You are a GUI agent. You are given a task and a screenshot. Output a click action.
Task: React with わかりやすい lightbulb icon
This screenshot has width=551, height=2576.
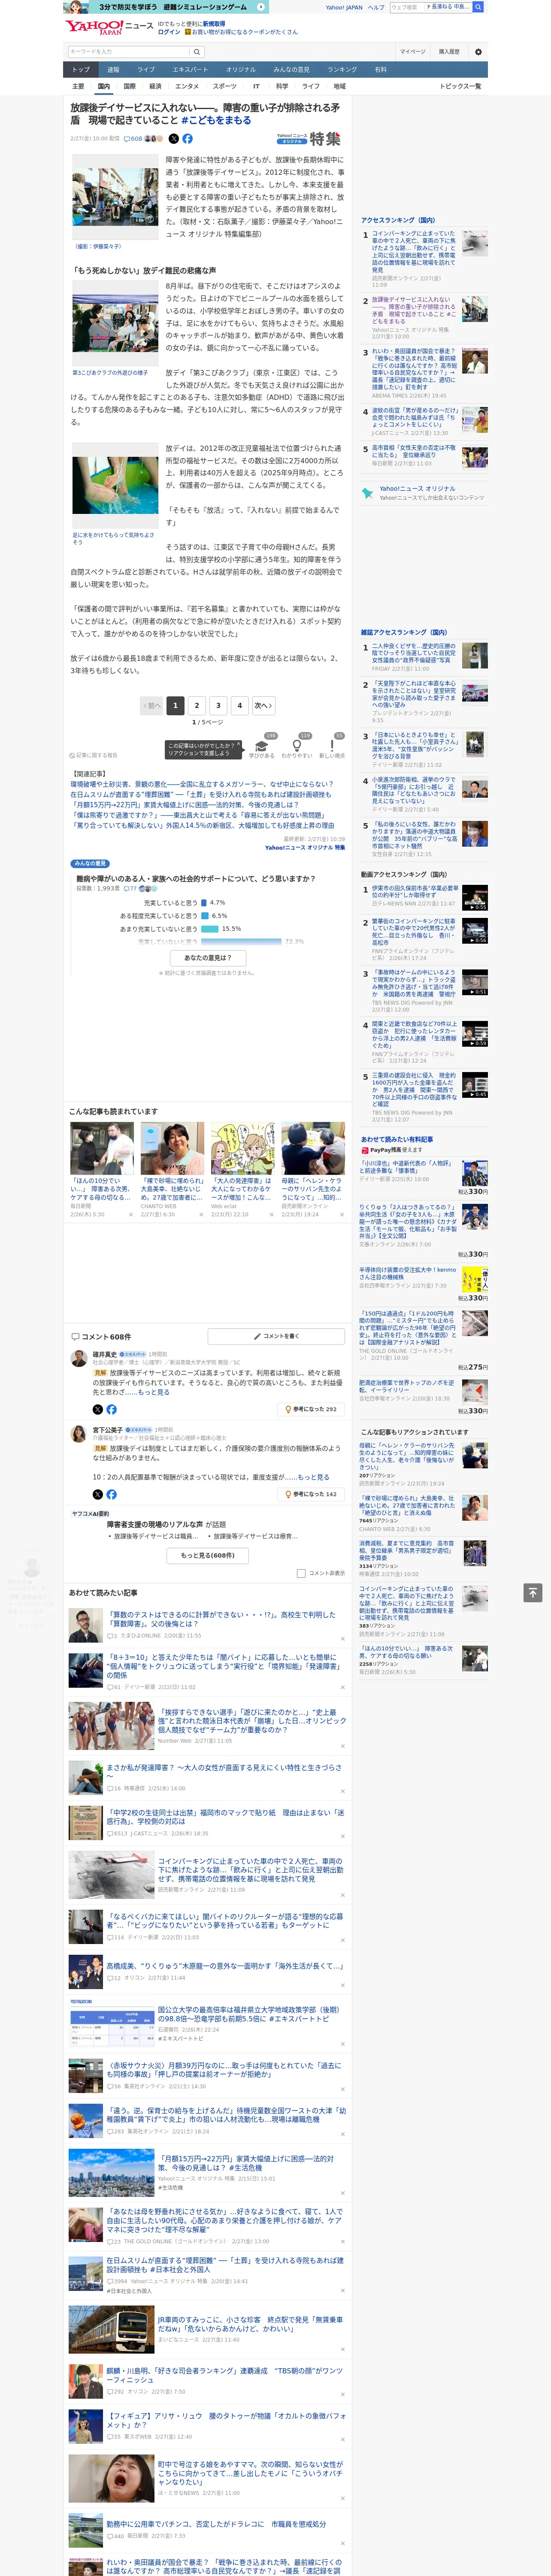296,746
